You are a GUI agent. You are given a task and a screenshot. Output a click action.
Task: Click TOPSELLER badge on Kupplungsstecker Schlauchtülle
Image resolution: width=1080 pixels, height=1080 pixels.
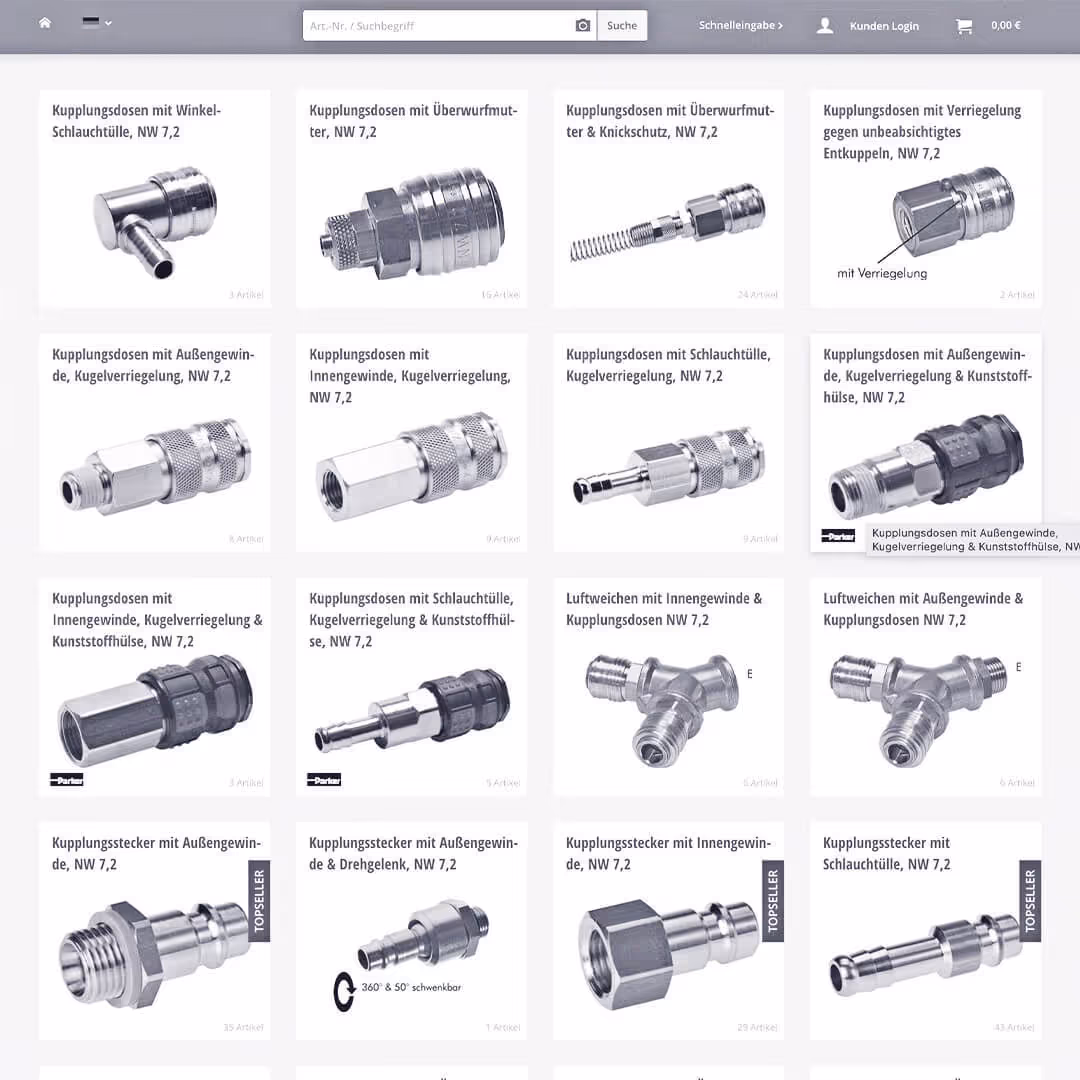pos(1030,901)
